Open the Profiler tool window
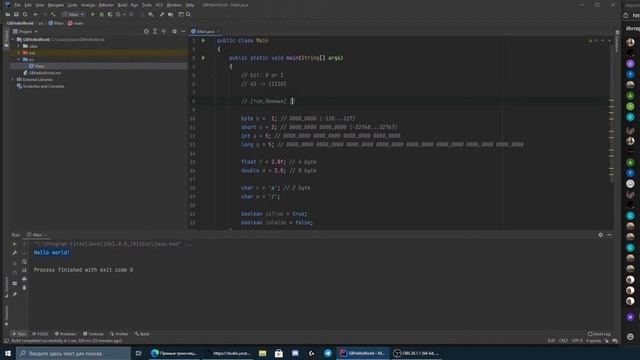Screen dimensions: 640x360 click(119, 334)
